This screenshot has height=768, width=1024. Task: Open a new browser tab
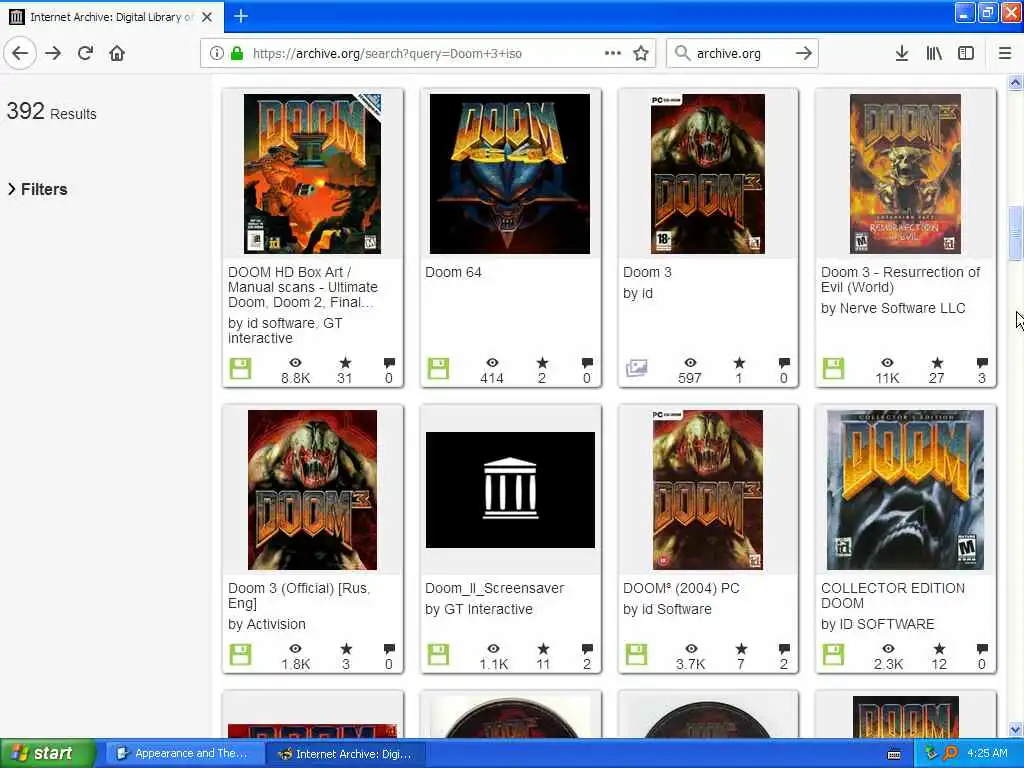click(241, 16)
